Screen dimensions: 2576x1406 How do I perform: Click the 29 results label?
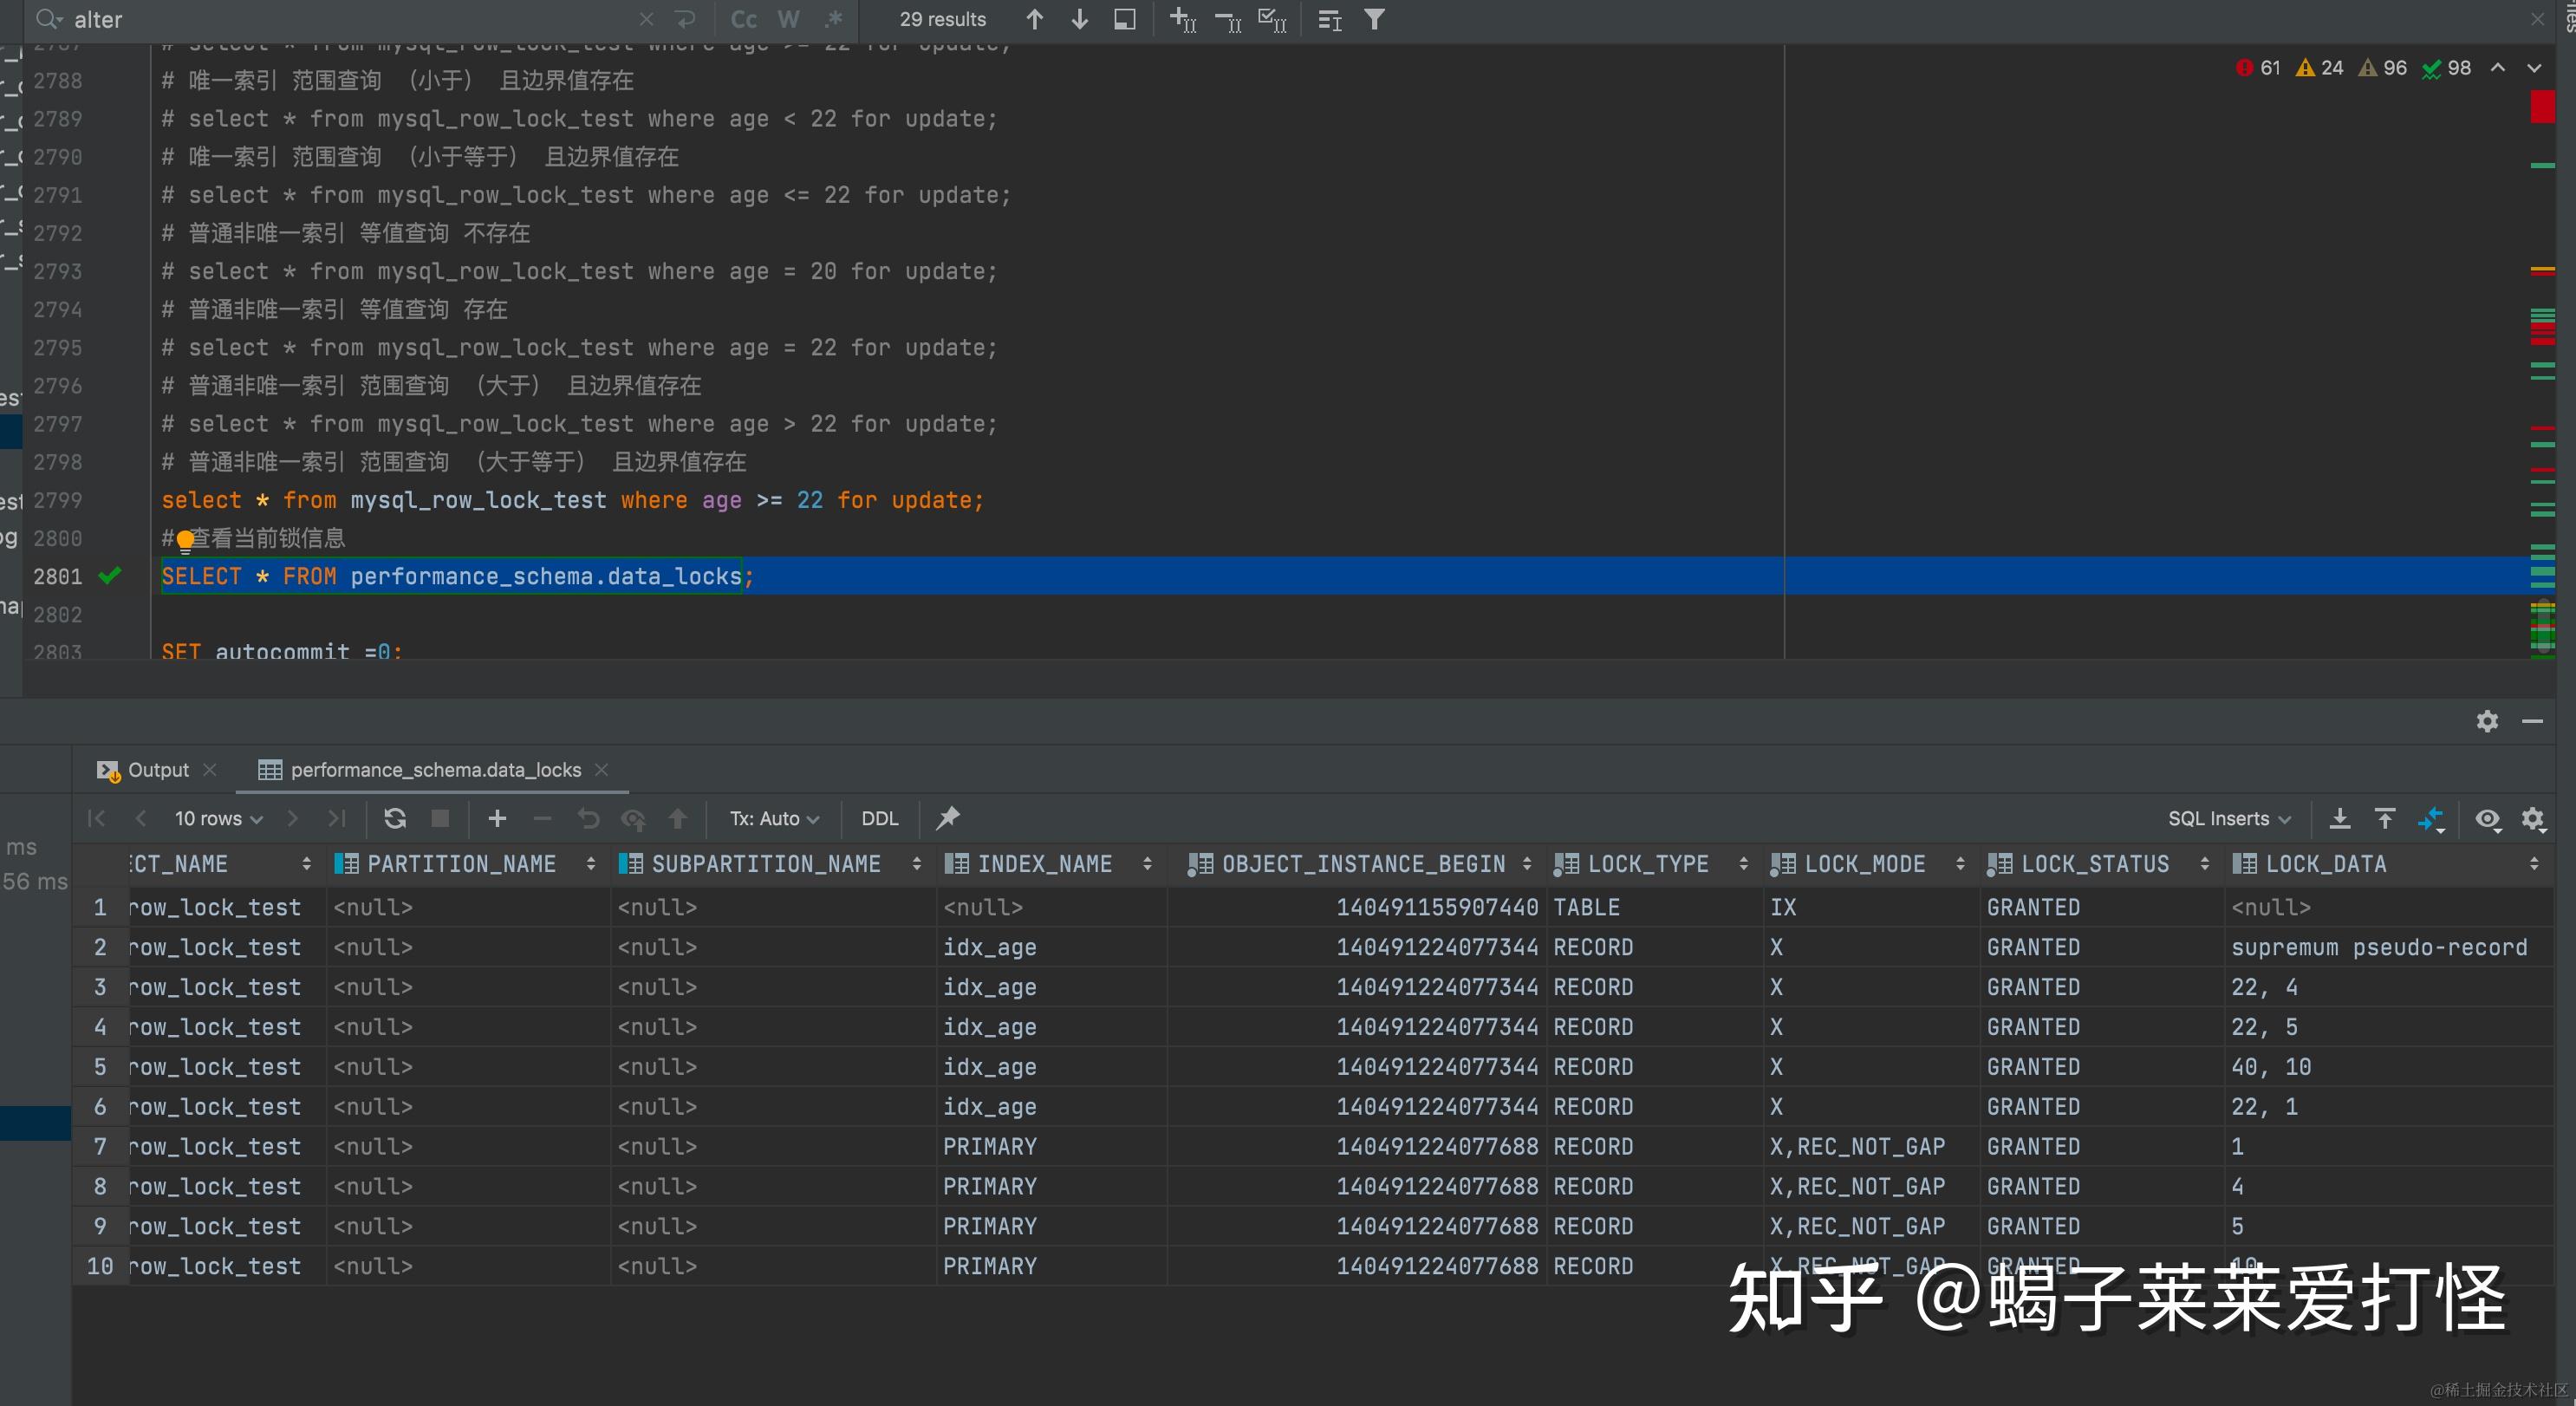pos(941,19)
